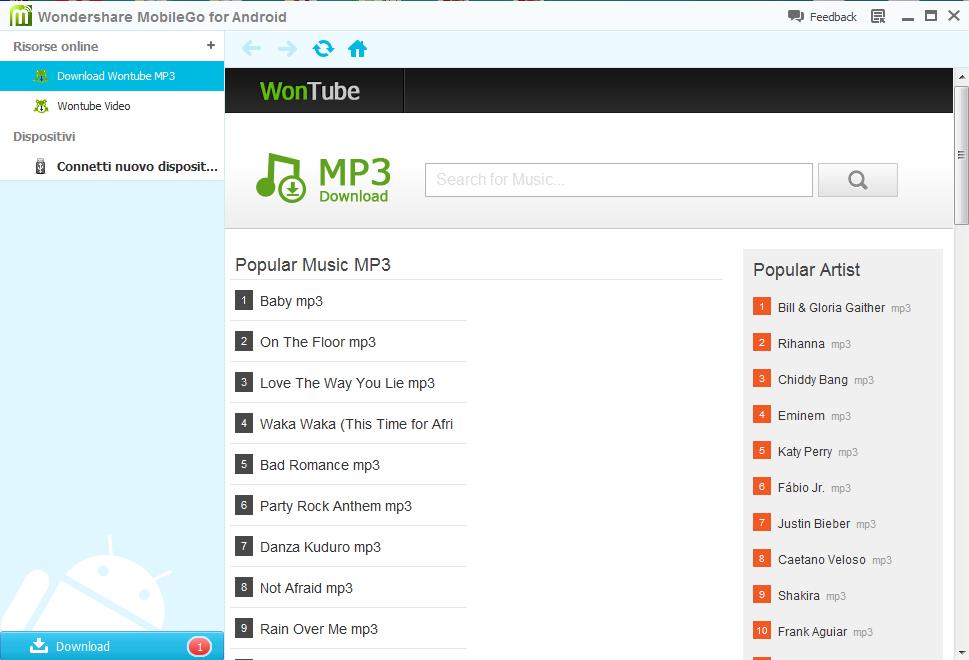Open Rain Over Me mp3

(x=318, y=629)
